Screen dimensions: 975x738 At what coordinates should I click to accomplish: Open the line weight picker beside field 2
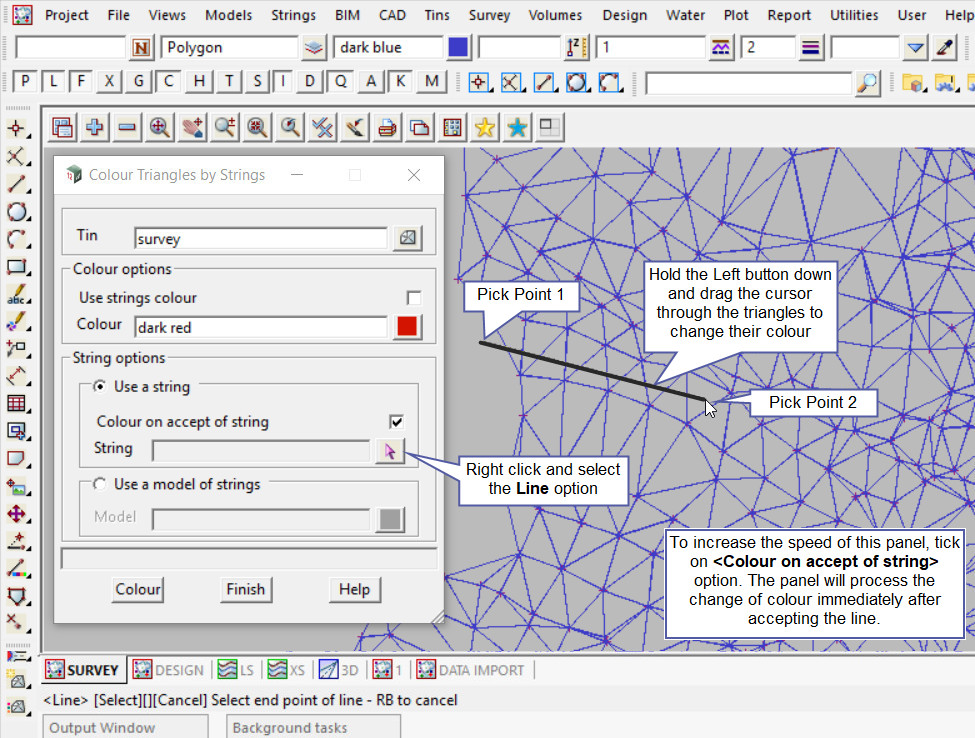pyautogui.click(x=810, y=48)
